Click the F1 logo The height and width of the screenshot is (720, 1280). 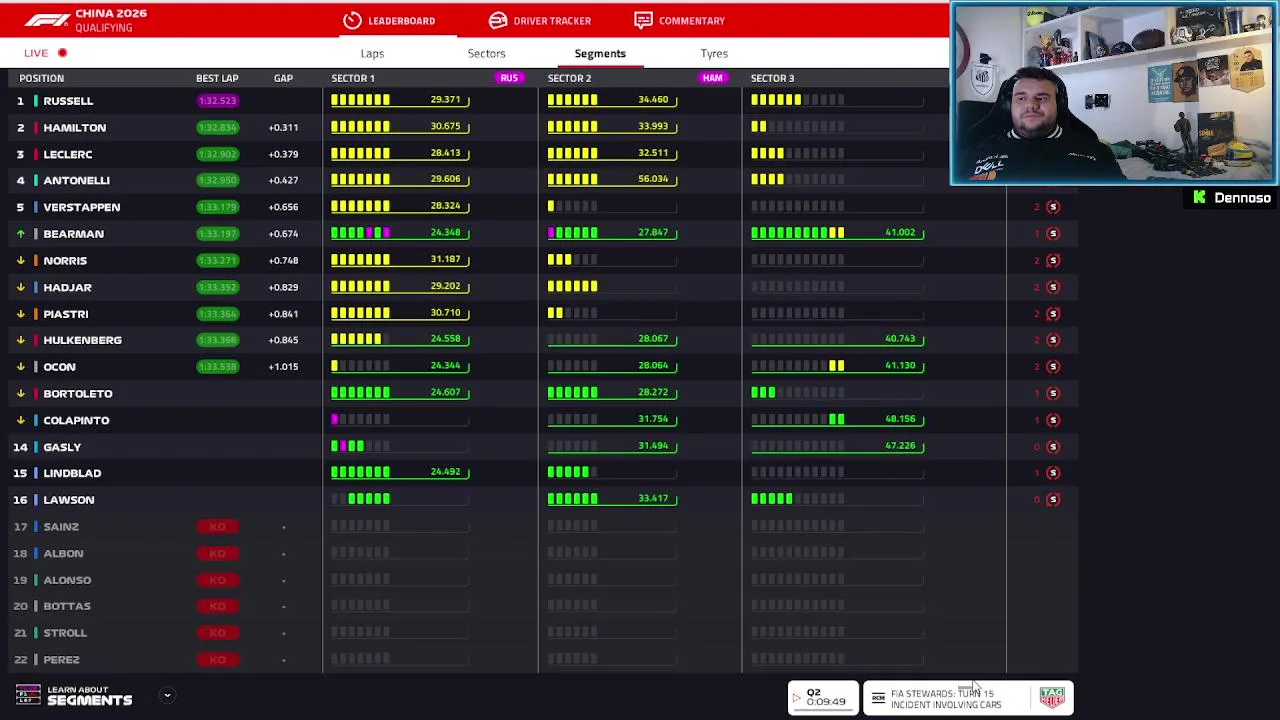(x=47, y=20)
